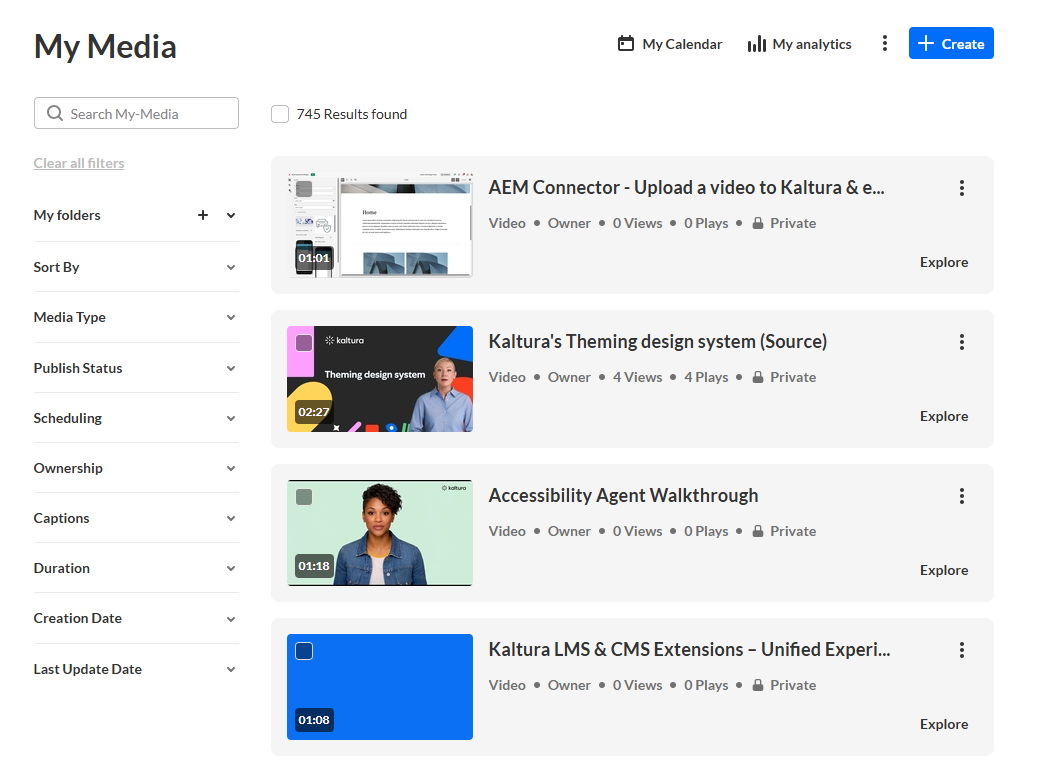Click Explore on Accessibility Agent Walkthrough entry
Image resolution: width=1044 pixels, height=771 pixels.
[x=943, y=570]
